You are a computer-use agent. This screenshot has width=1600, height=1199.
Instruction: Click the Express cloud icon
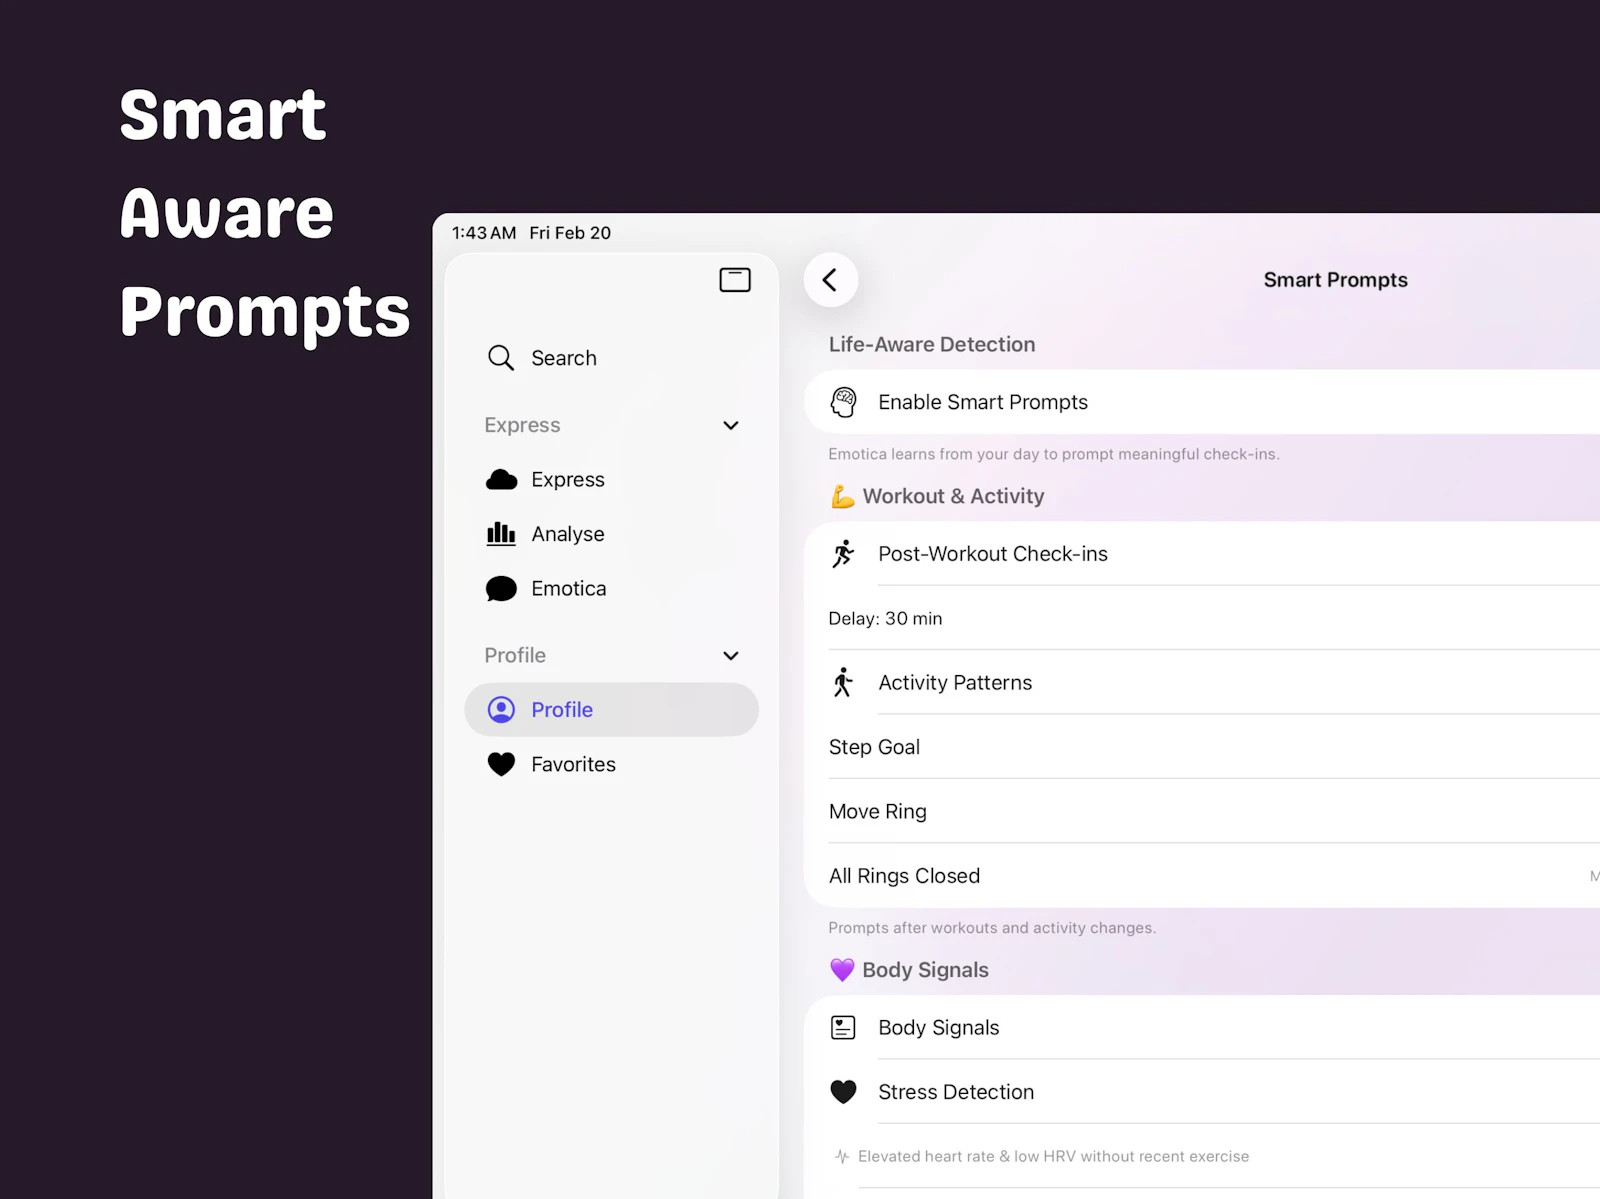[501, 480]
